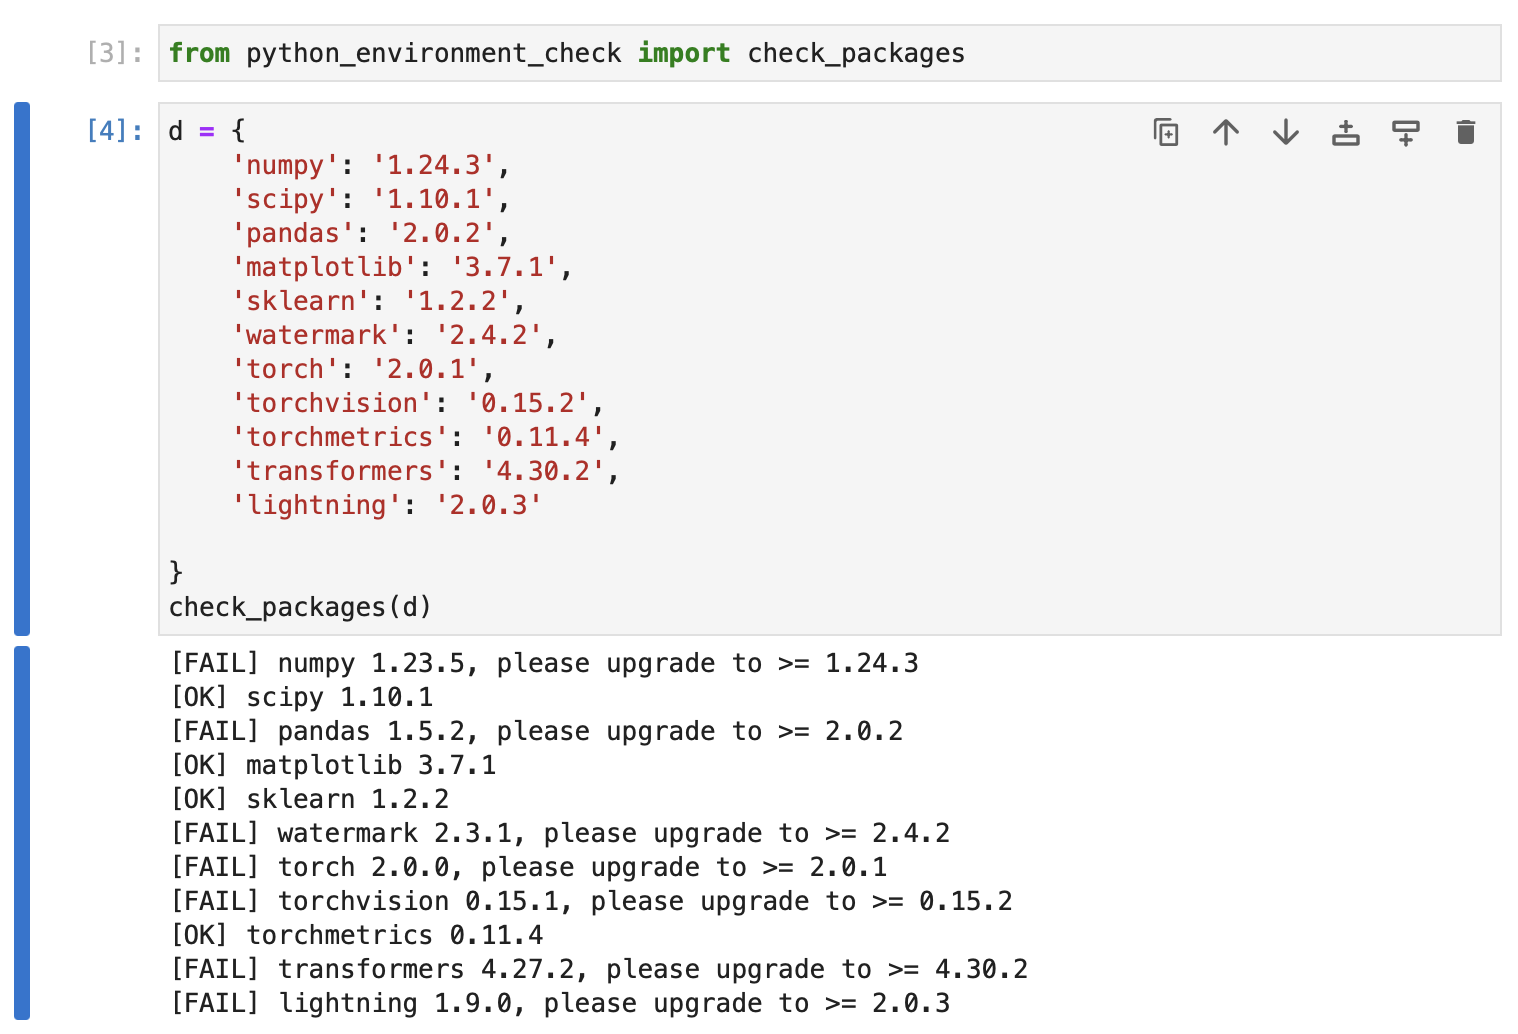This screenshot has height=1034, width=1518.
Task: Insert a new cell below
Action: click(x=1406, y=131)
